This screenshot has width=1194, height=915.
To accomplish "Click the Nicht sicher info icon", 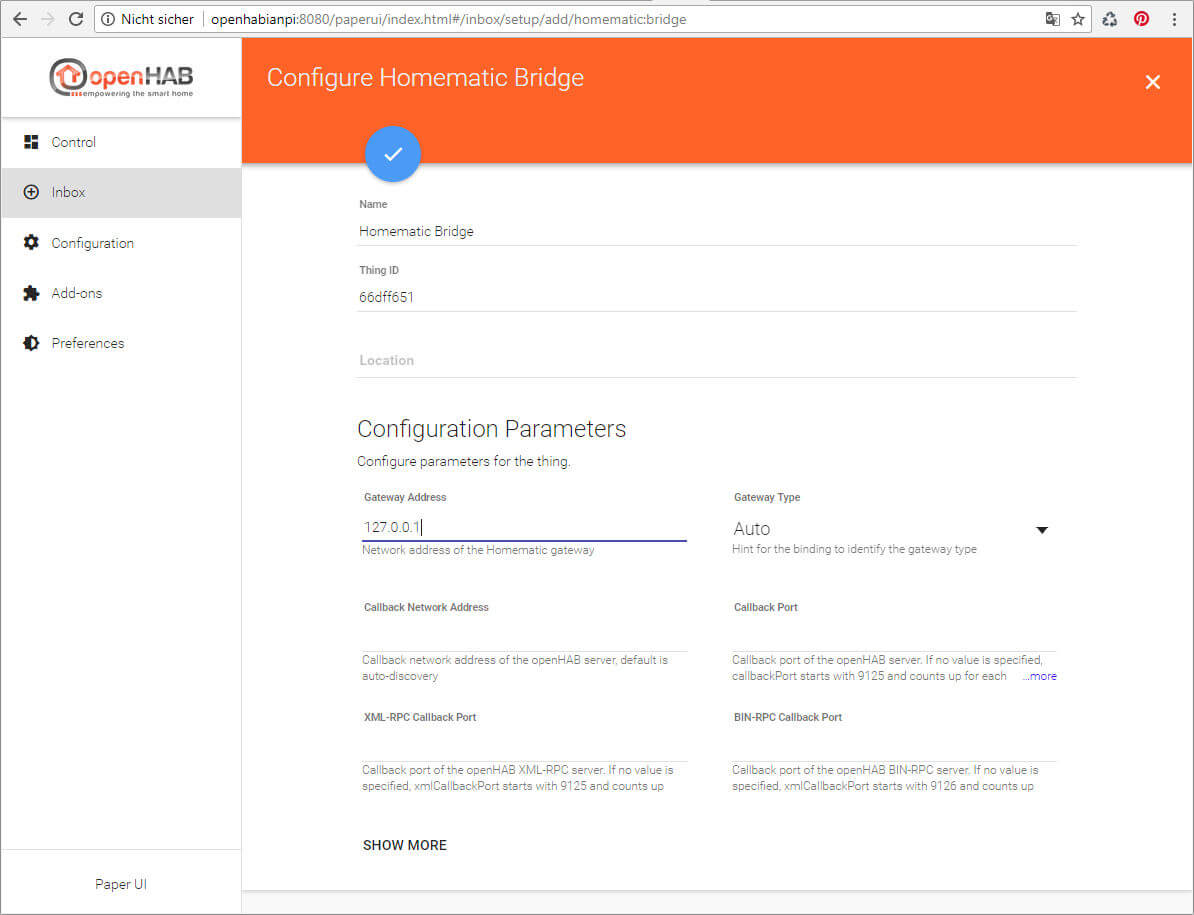I will (108, 19).
